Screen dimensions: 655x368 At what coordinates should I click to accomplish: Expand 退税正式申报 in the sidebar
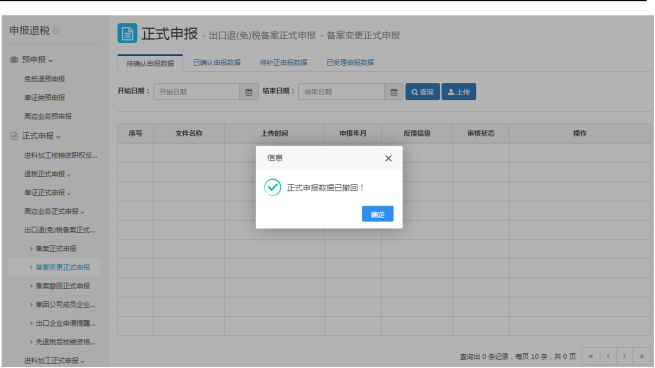click(47, 174)
